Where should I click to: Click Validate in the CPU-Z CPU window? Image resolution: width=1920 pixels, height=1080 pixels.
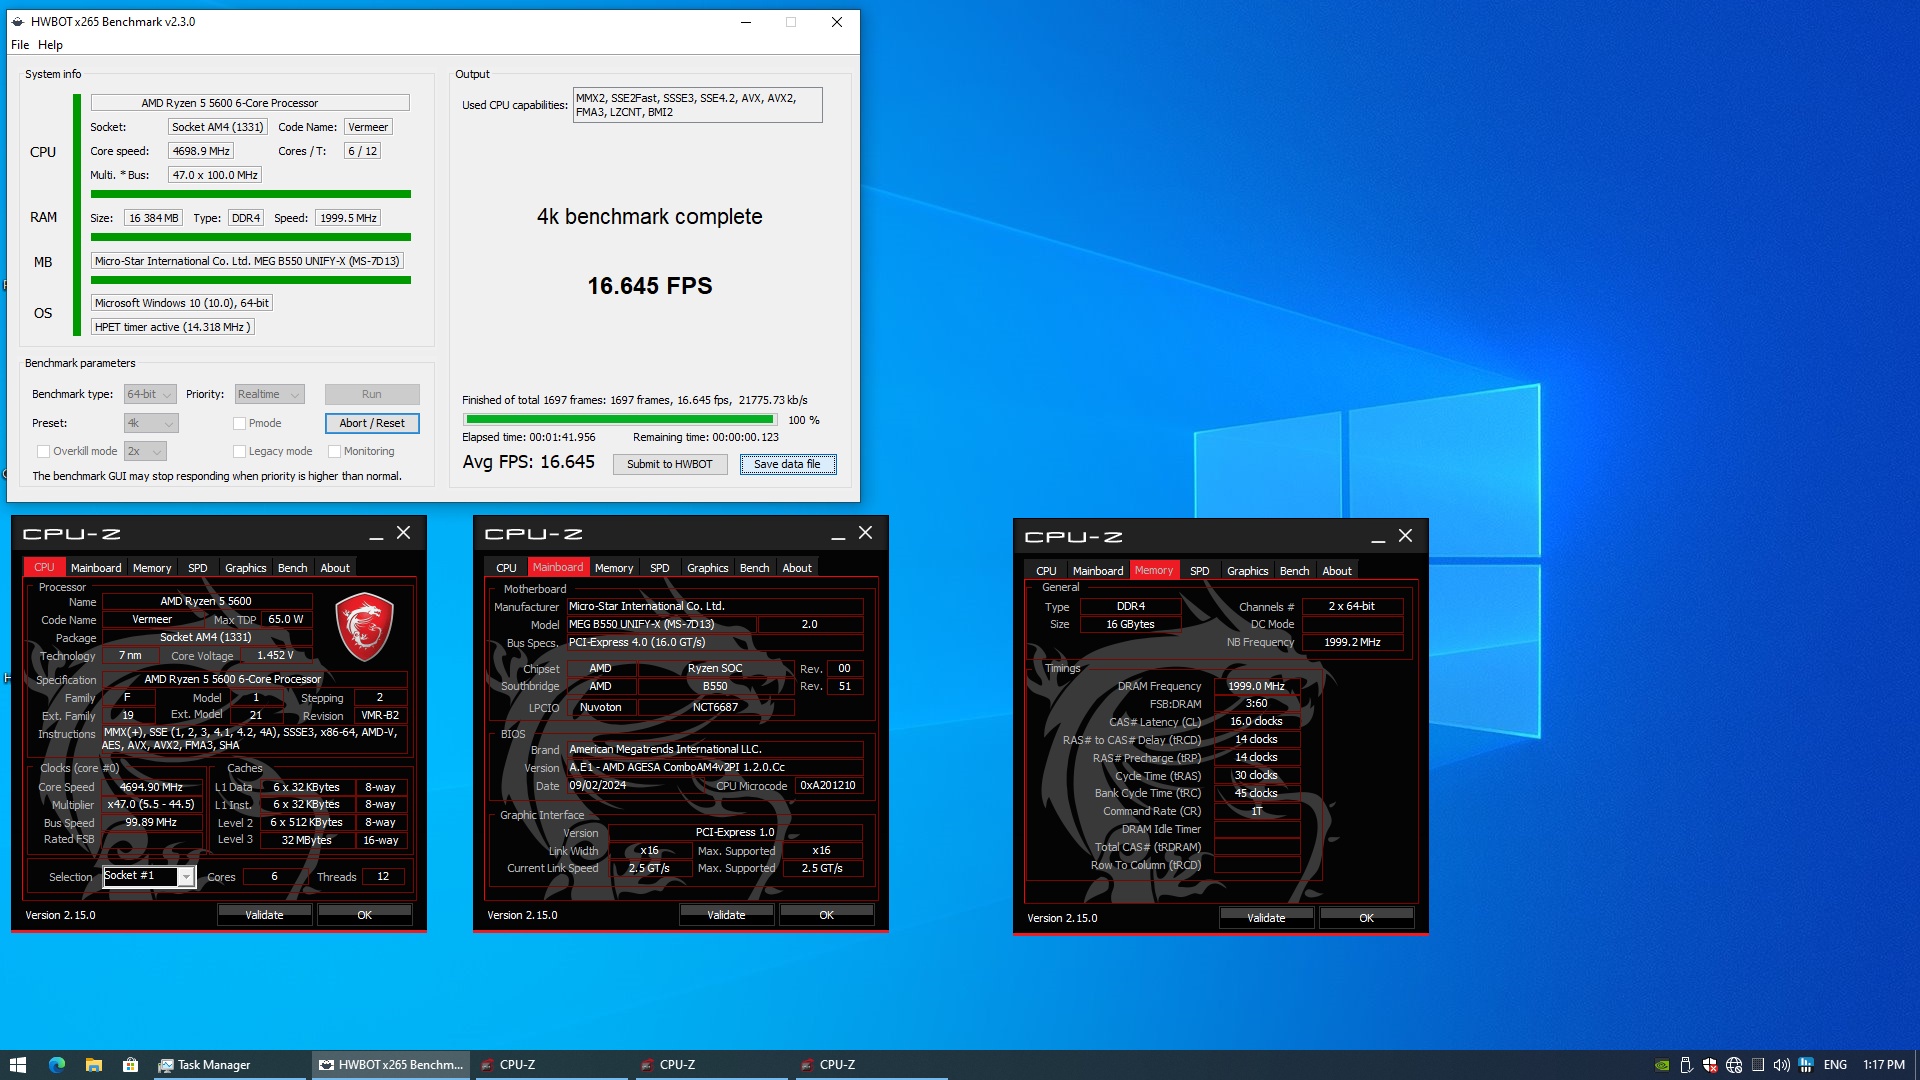coord(265,915)
